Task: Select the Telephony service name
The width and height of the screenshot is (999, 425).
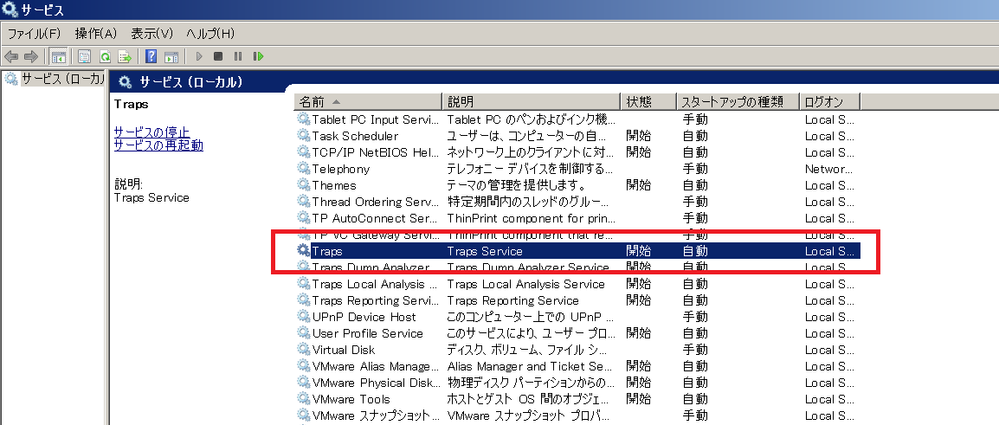Action: click(341, 169)
